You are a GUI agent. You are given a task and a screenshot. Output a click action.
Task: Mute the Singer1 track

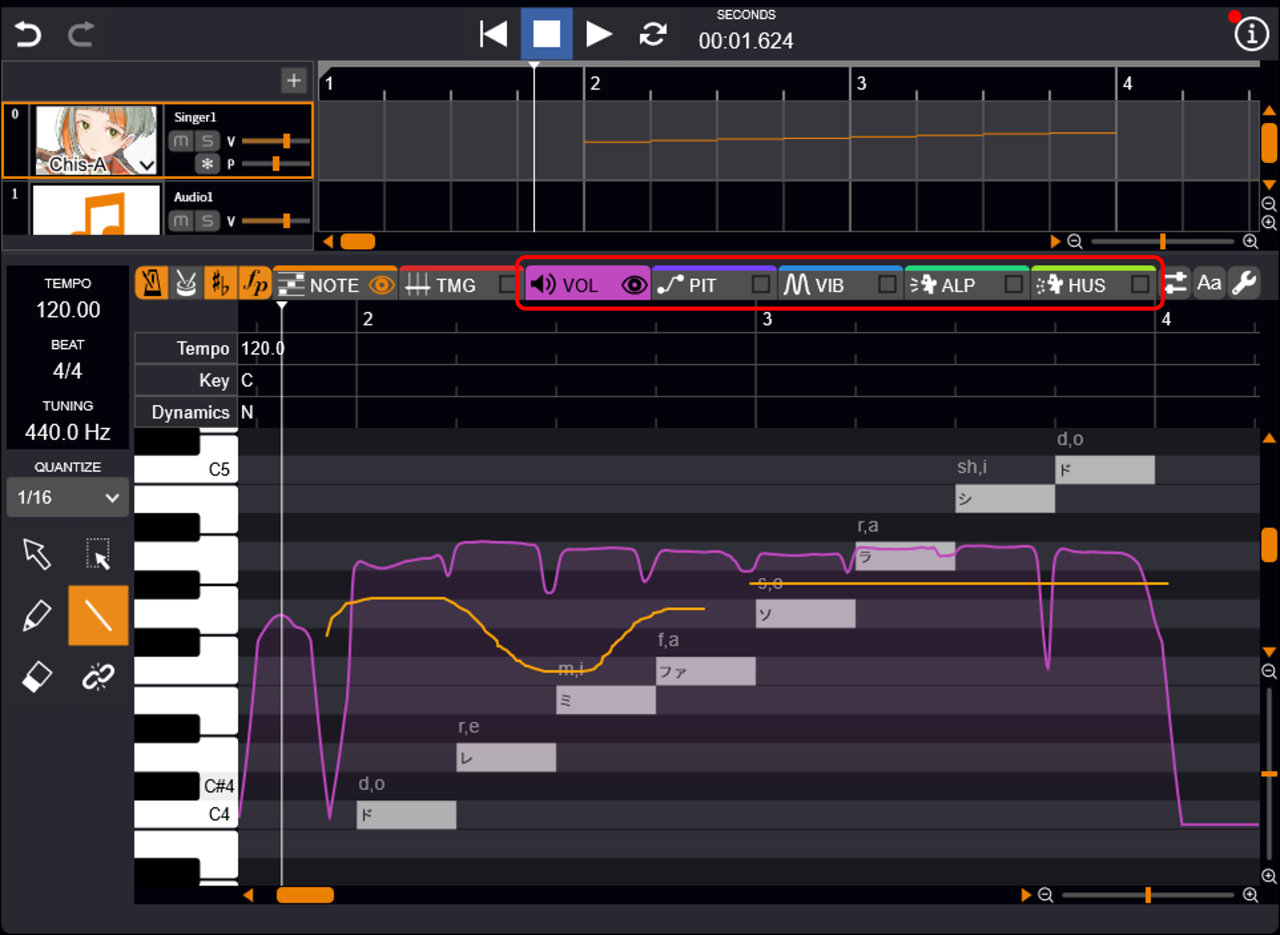click(x=180, y=141)
